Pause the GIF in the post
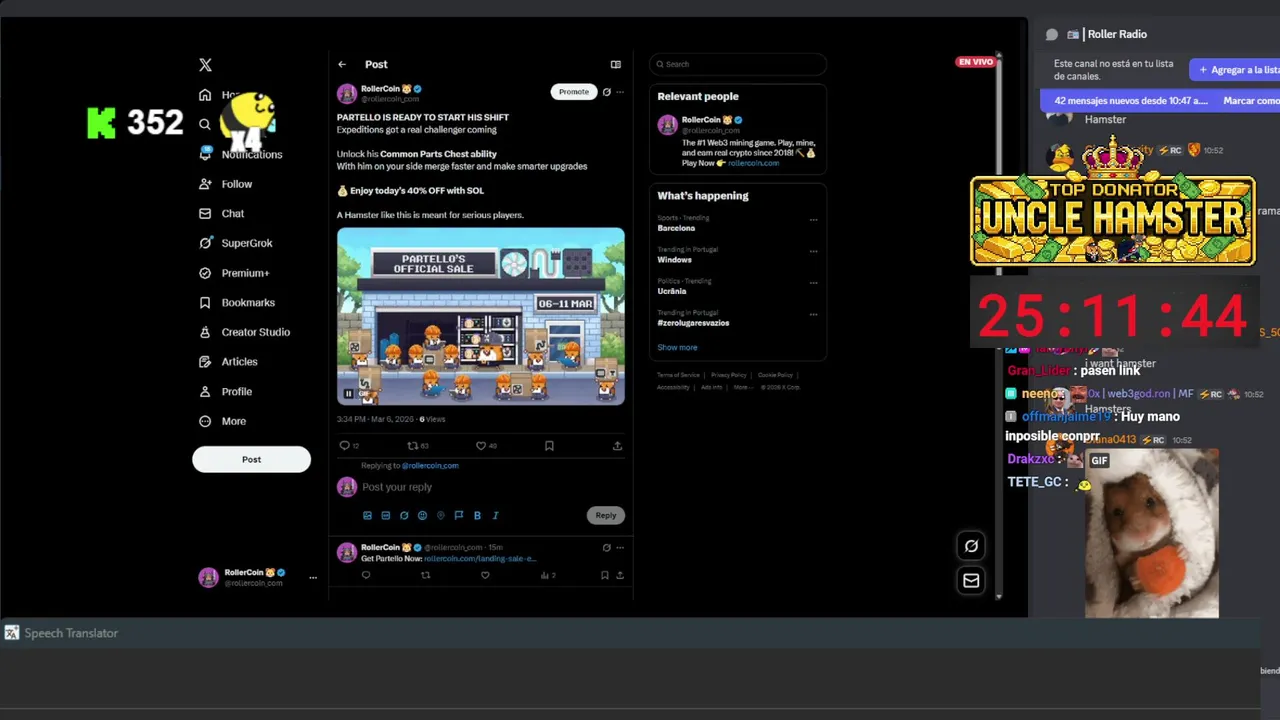 click(349, 394)
